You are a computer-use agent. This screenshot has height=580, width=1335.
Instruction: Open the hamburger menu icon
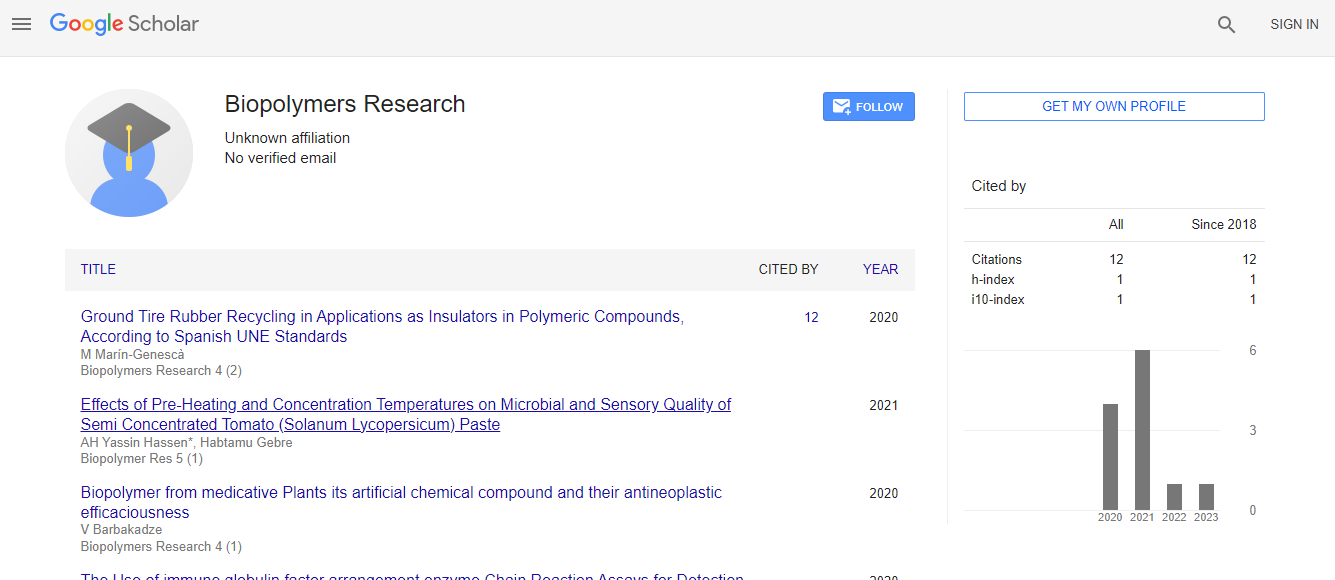click(21, 24)
